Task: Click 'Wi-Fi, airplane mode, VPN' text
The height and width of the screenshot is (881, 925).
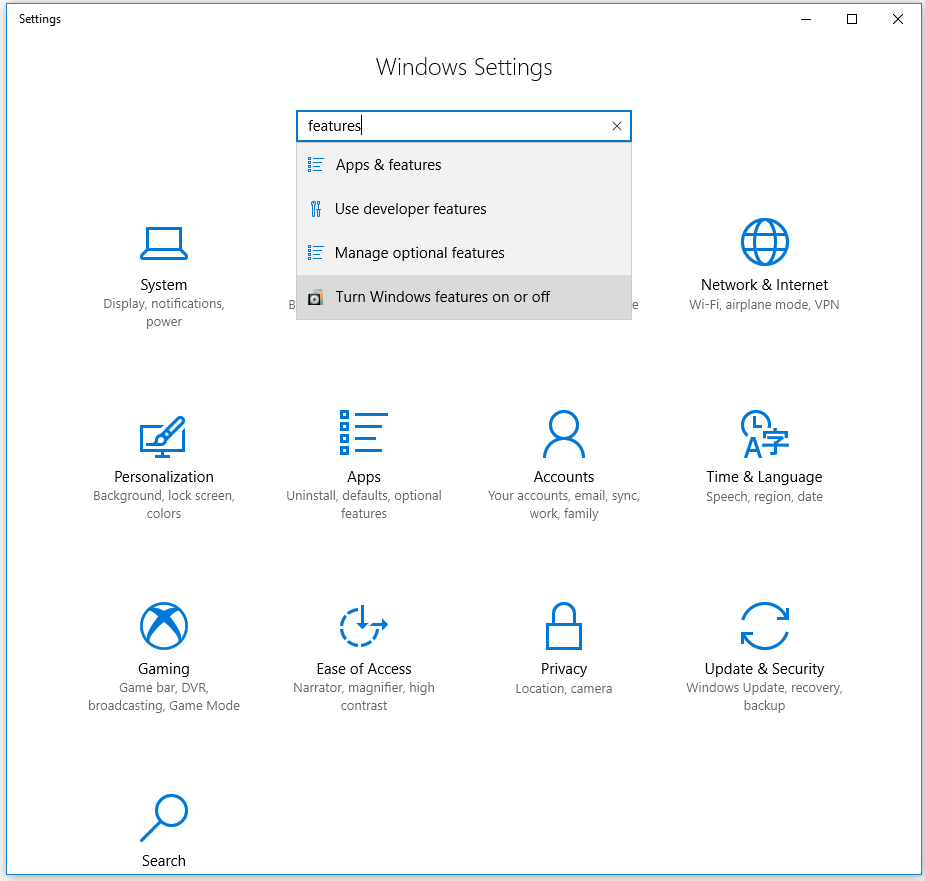Action: click(x=765, y=304)
